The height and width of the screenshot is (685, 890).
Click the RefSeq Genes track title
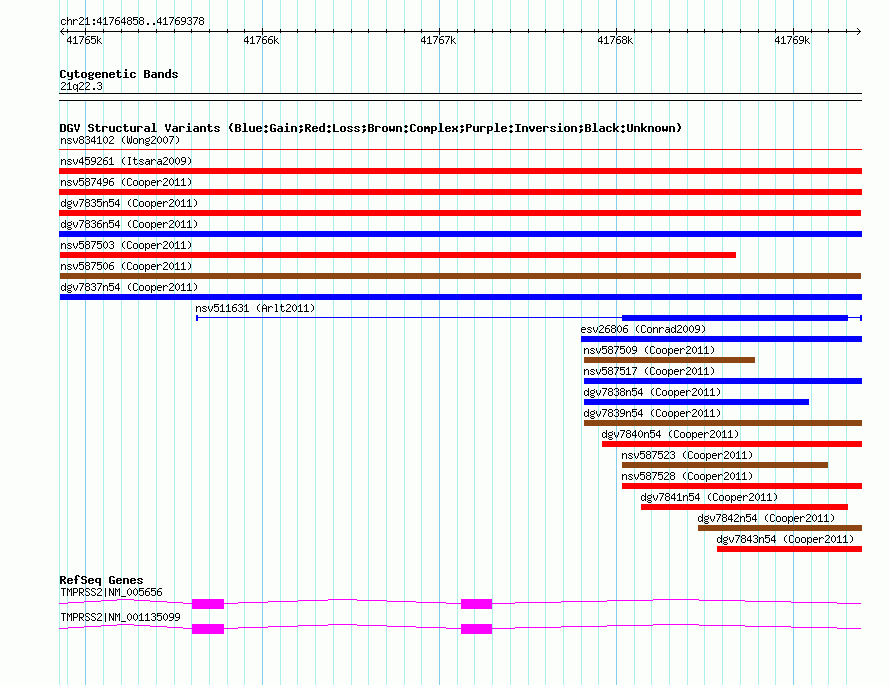click(x=101, y=580)
